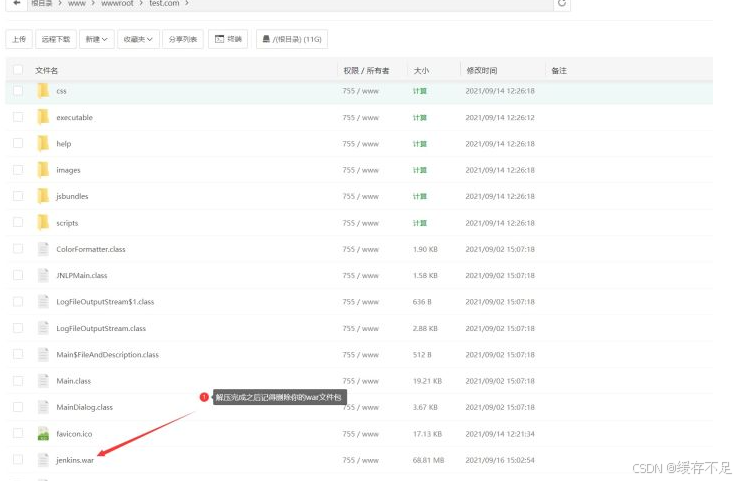The height and width of the screenshot is (481, 743).
Task: Open the scripts folder icon
Action: point(43,222)
